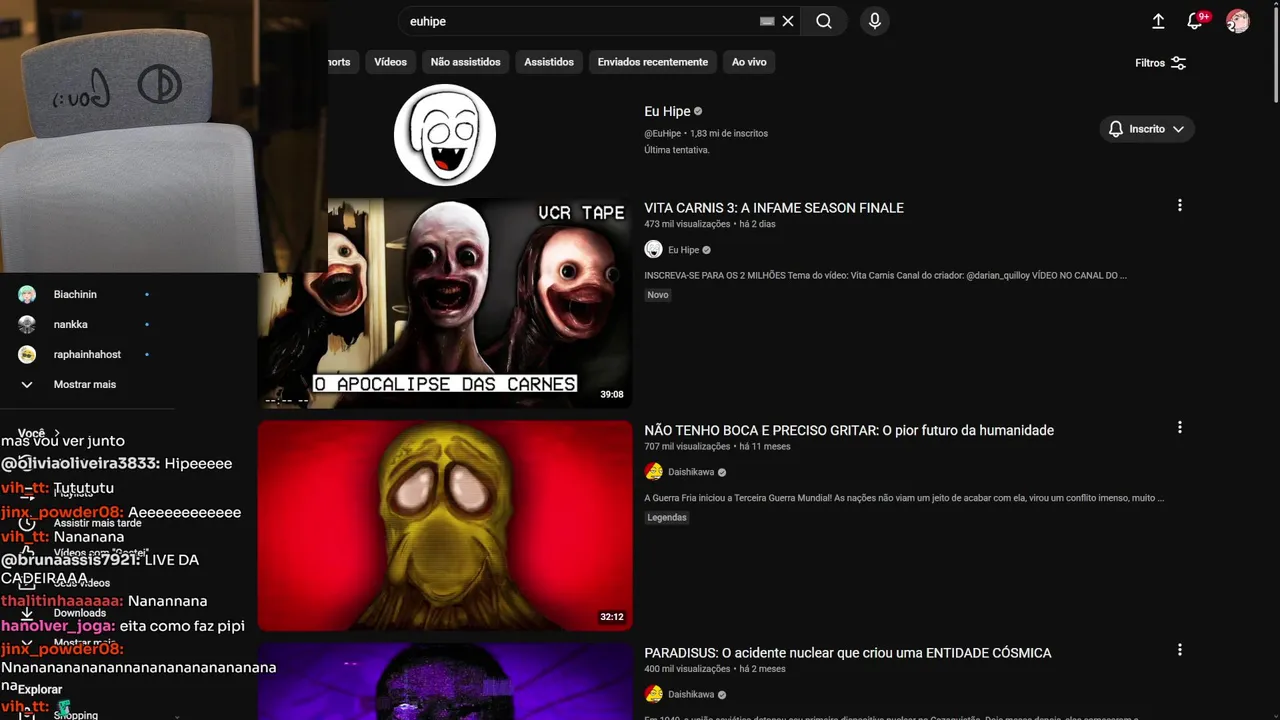Click the Explorar sidebar heading
Image resolution: width=1280 pixels, height=720 pixels.
(40, 689)
